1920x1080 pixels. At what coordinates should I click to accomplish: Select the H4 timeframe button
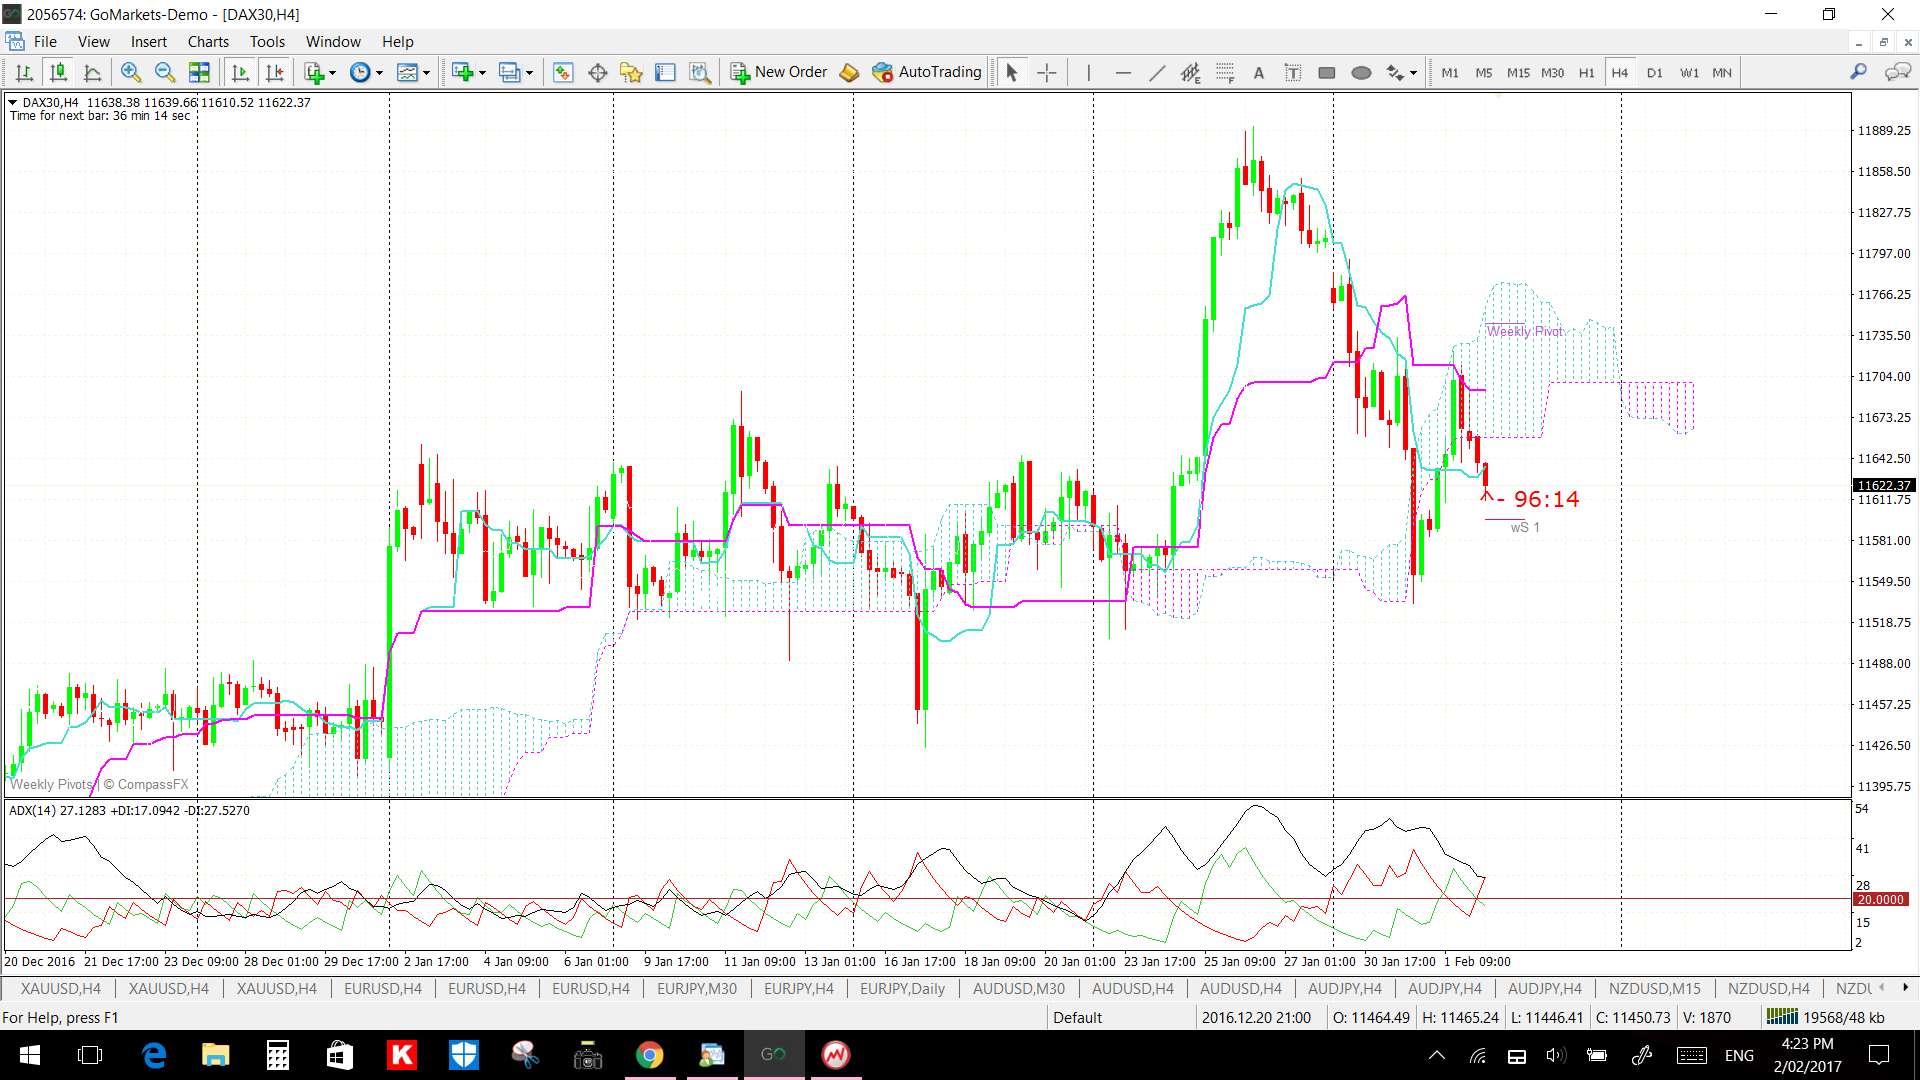1620,72
